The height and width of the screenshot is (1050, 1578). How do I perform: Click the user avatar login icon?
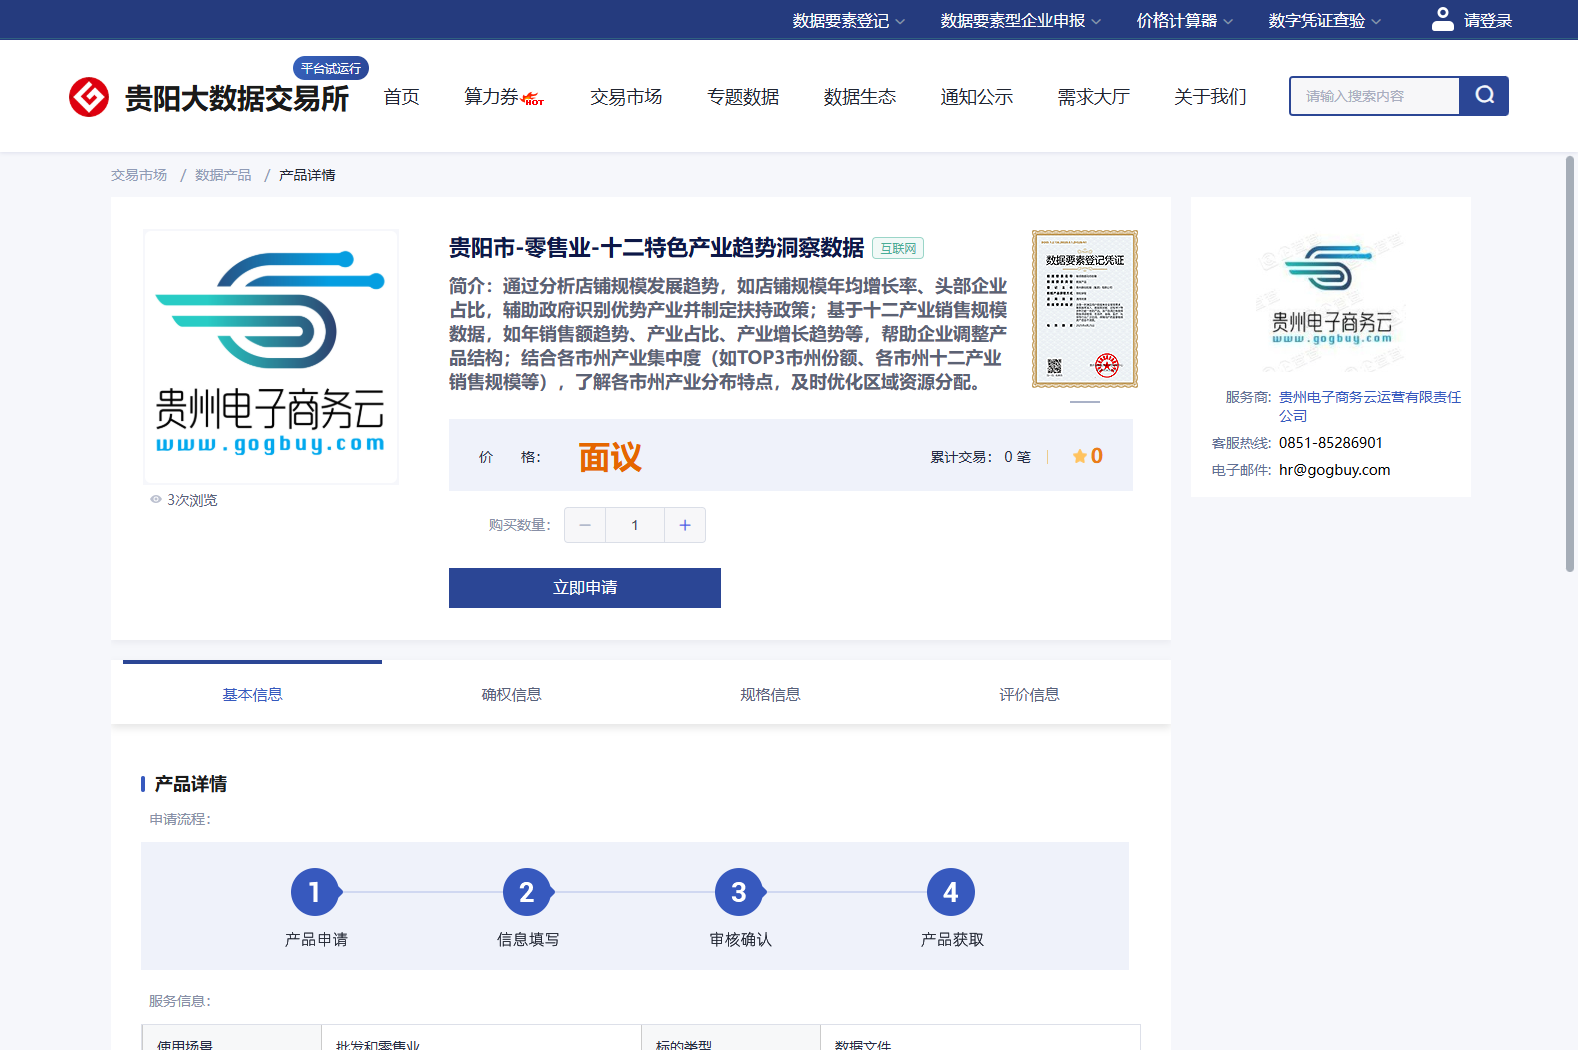[1442, 19]
